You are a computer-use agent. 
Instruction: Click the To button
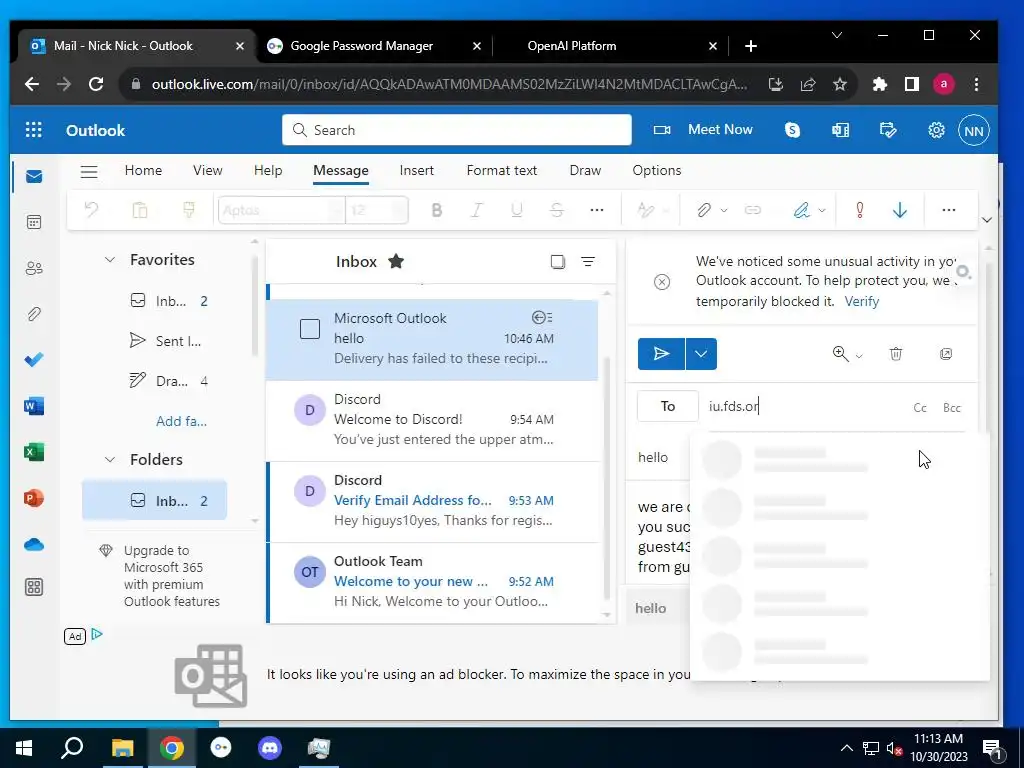pyautogui.click(x=667, y=406)
